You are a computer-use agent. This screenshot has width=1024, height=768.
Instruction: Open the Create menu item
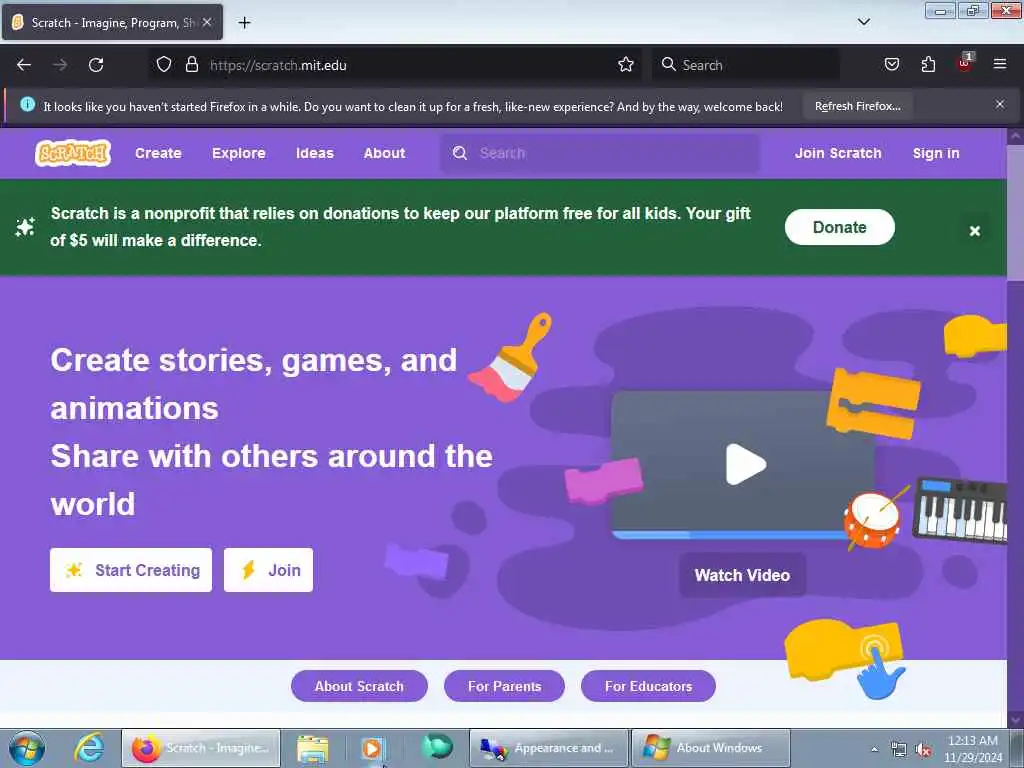click(158, 153)
